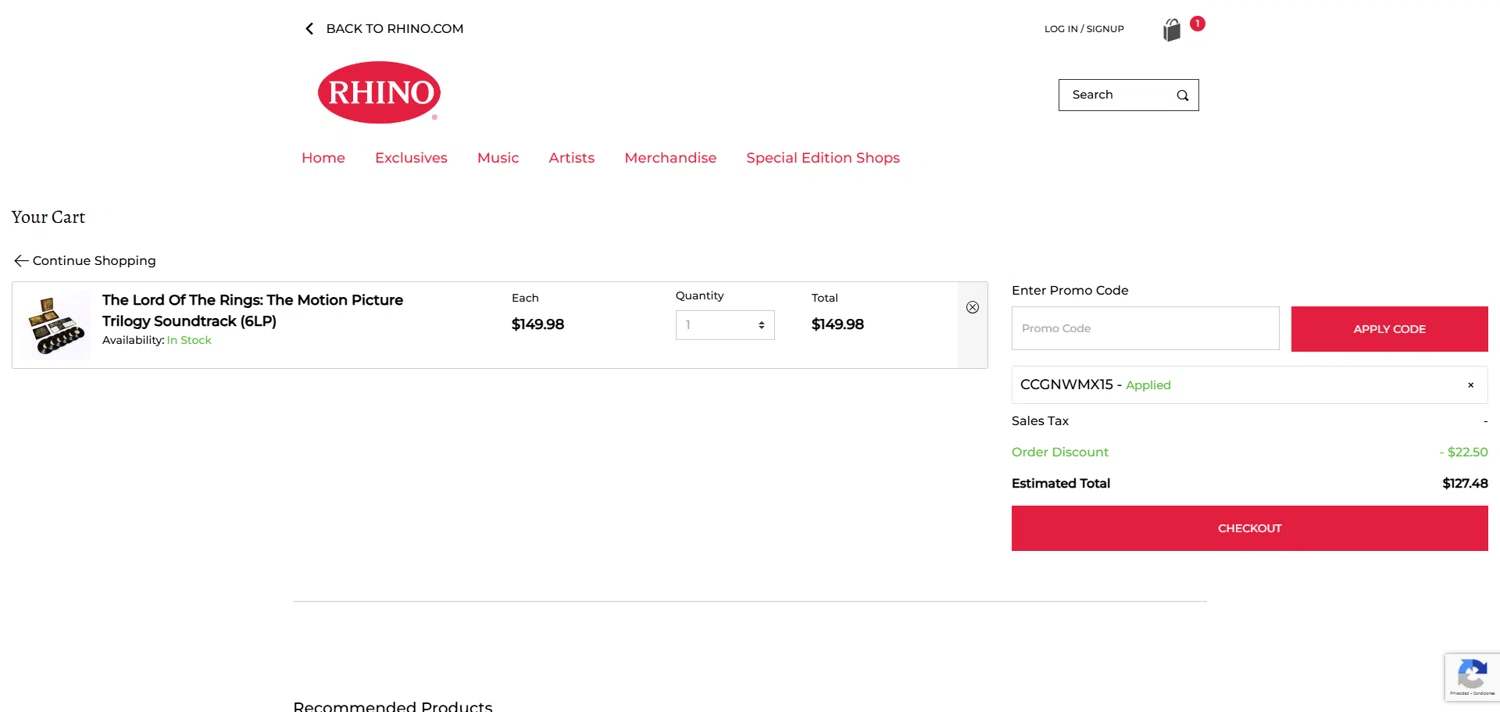Click the Sales Tax label
The image size is (1500, 712).
(x=1040, y=421)
